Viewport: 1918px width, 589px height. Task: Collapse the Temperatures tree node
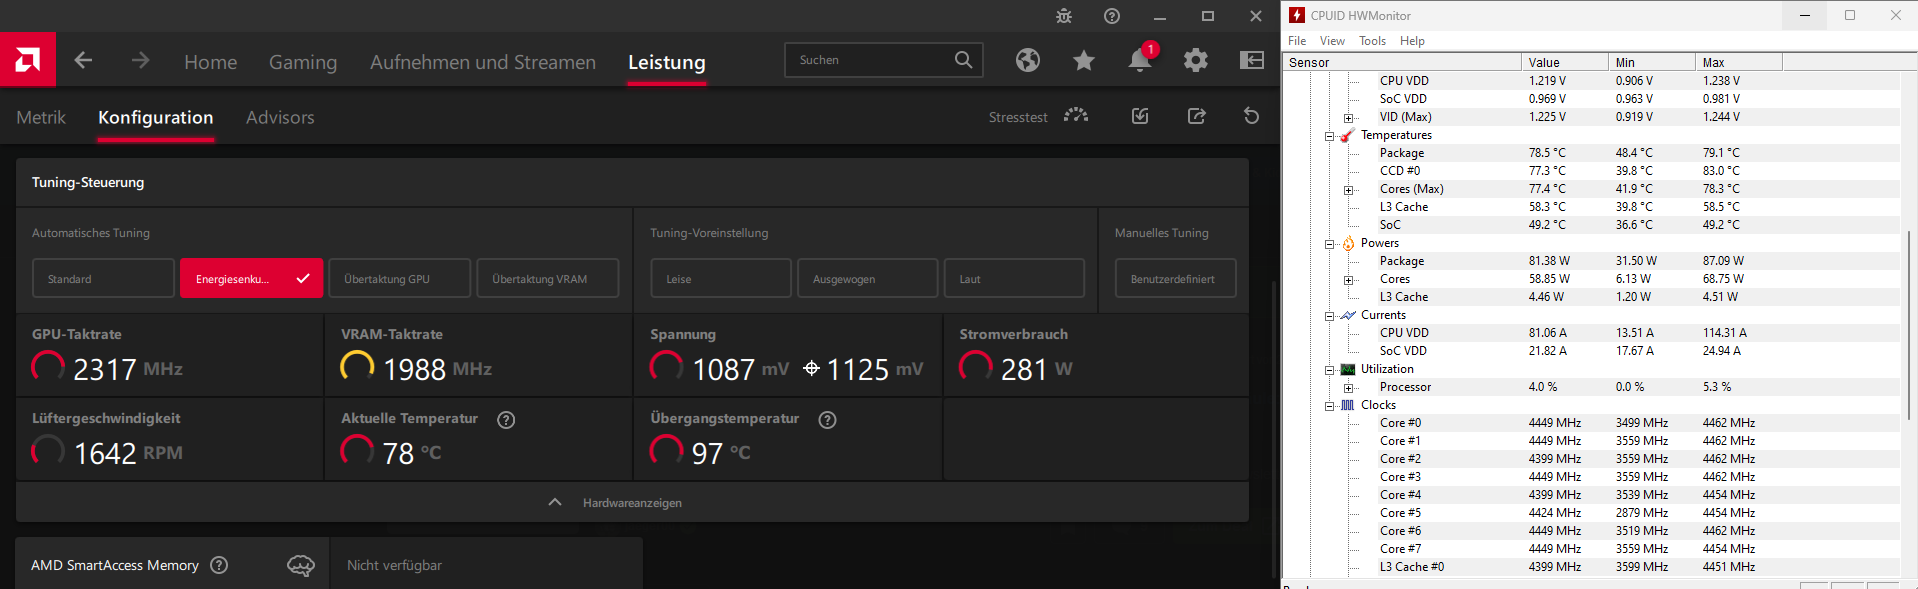point(1329,136)
